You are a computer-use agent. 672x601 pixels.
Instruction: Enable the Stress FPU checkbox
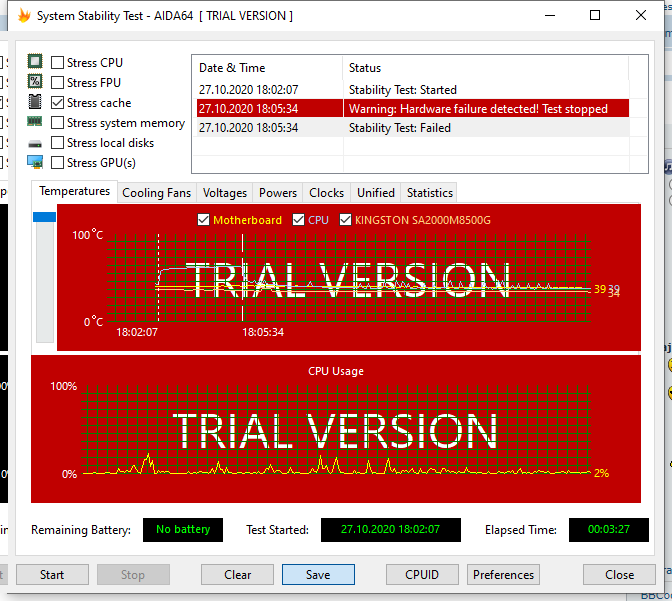pyautogui.click(x=57, y=82)
